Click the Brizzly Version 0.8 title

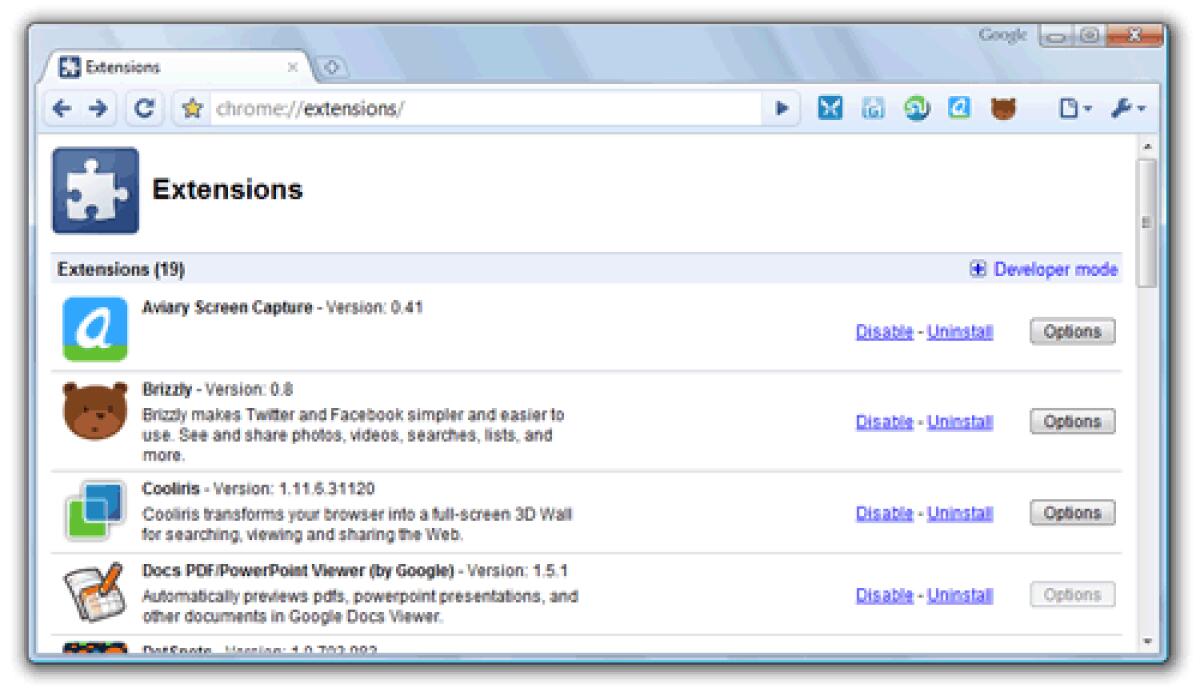pos(217,389)
